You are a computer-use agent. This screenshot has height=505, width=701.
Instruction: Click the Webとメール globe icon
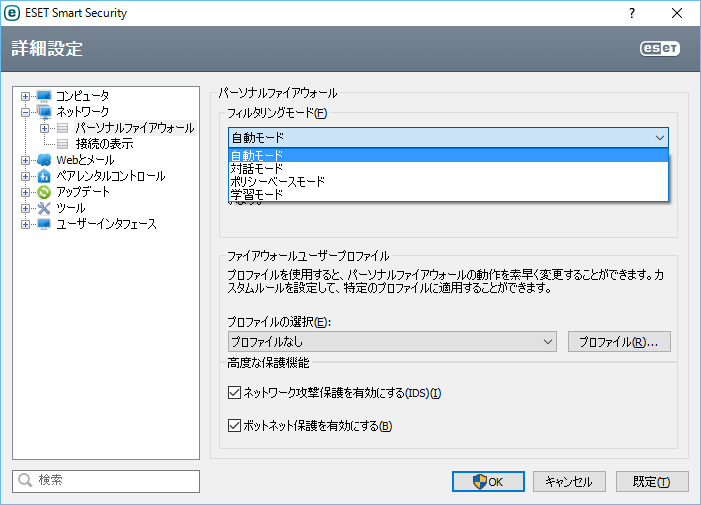pos(44,160)
